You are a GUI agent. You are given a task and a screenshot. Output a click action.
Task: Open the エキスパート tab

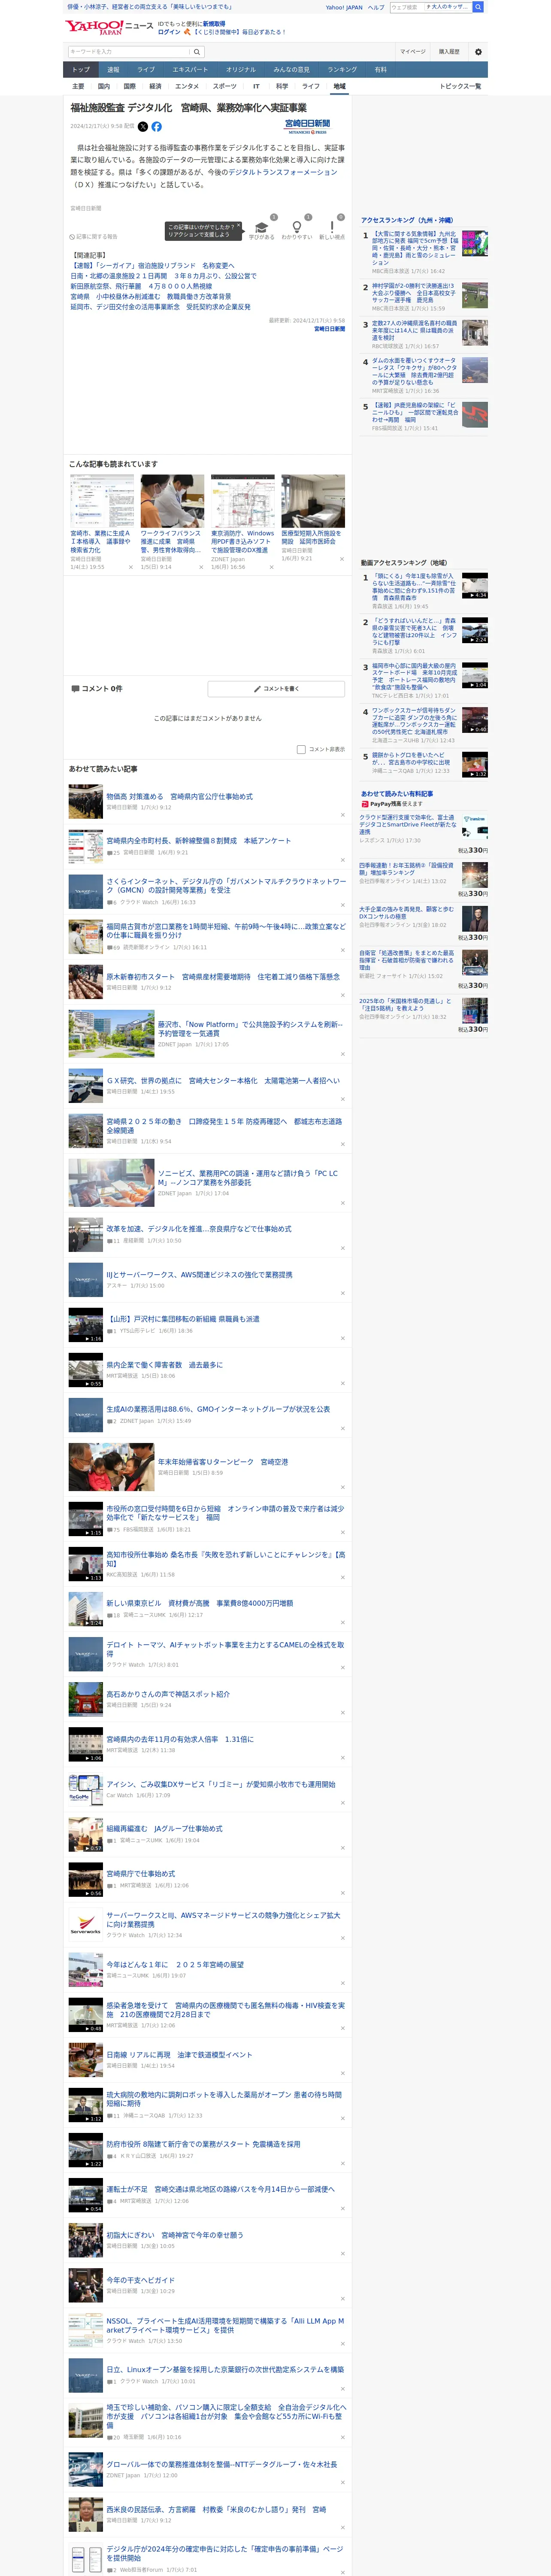pos(190,70)
